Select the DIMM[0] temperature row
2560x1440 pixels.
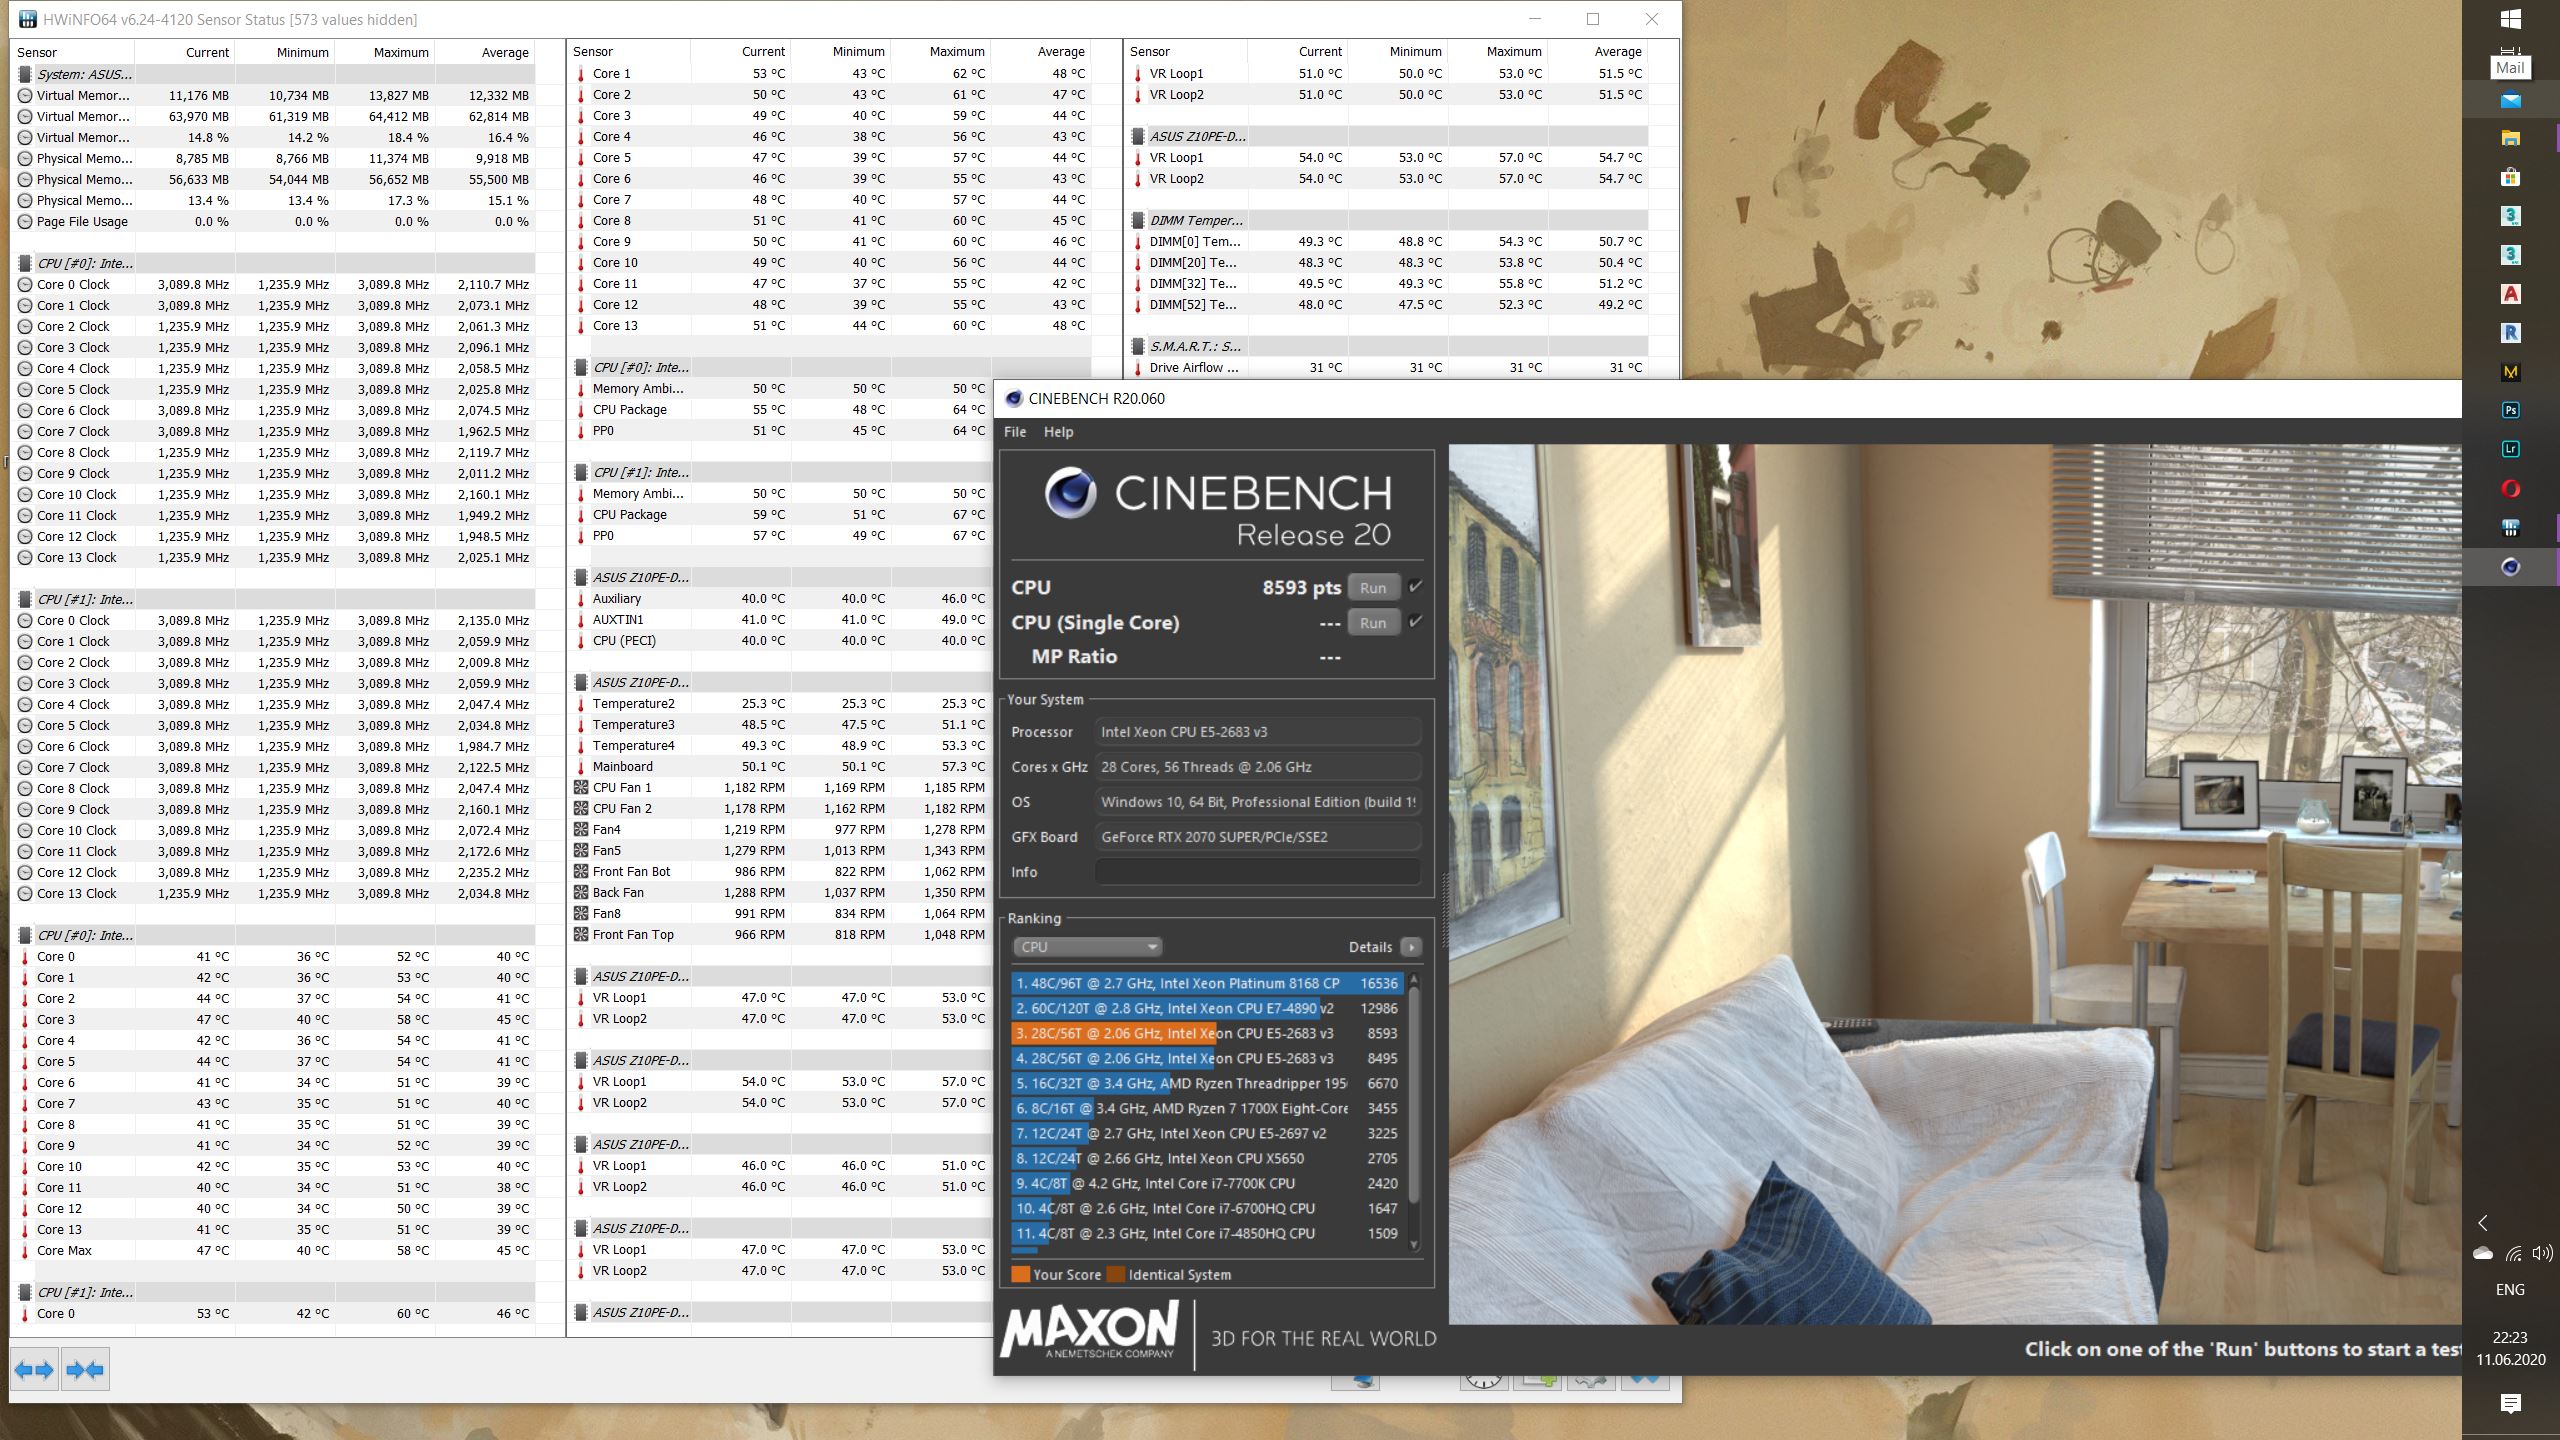(1388, 241)
